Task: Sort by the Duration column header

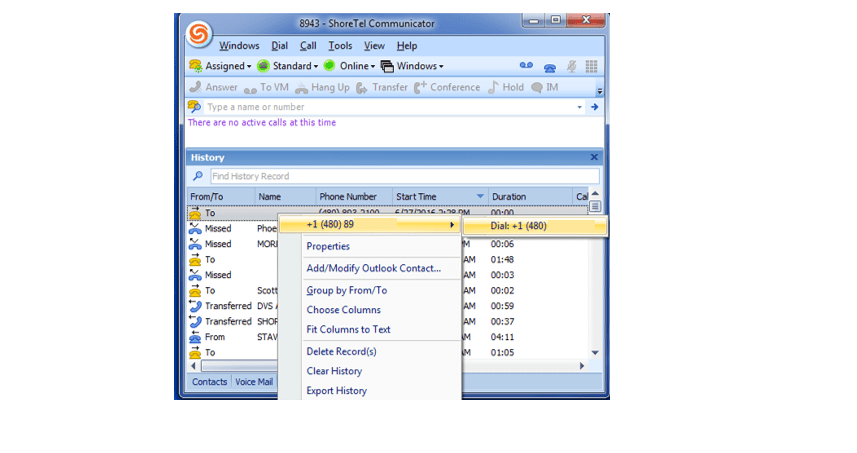Action: (530, 197)
